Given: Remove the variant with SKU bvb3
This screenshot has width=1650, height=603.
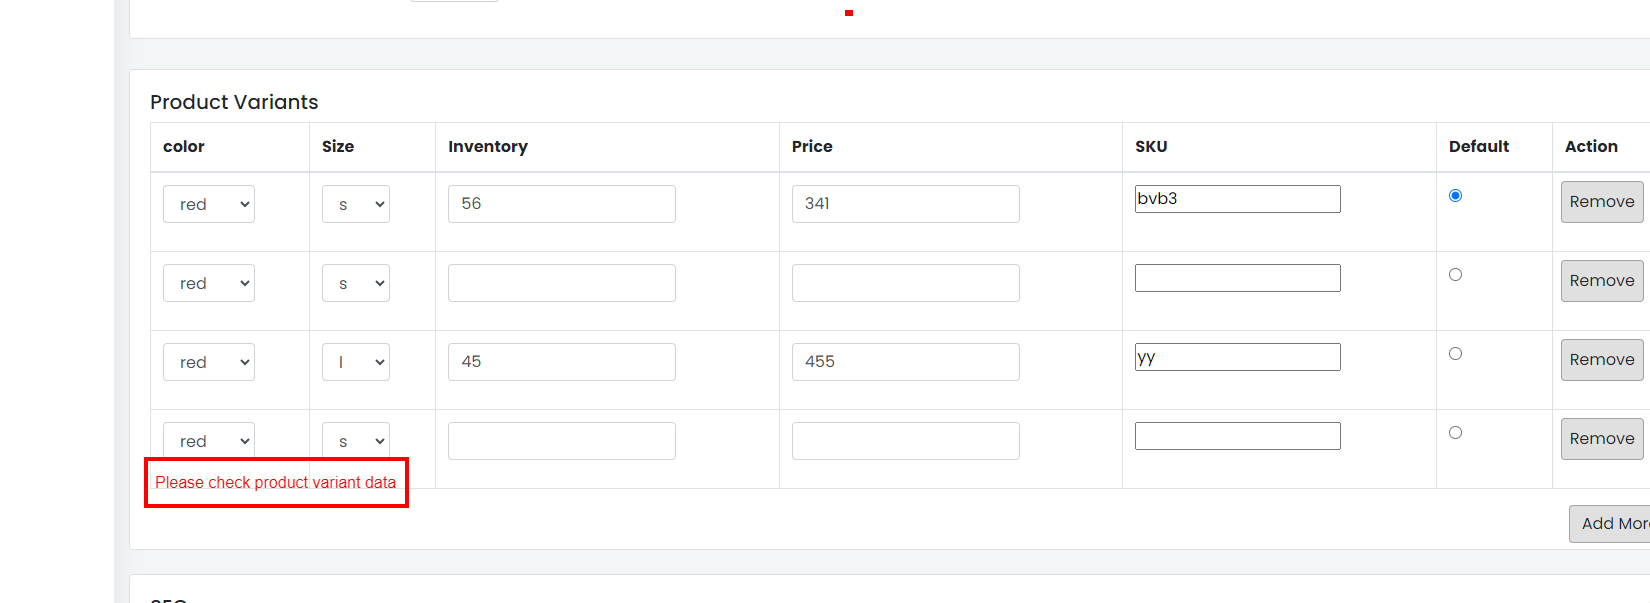Looking at the screenshot, I should pyautogui.click(x=1602, y=202).
